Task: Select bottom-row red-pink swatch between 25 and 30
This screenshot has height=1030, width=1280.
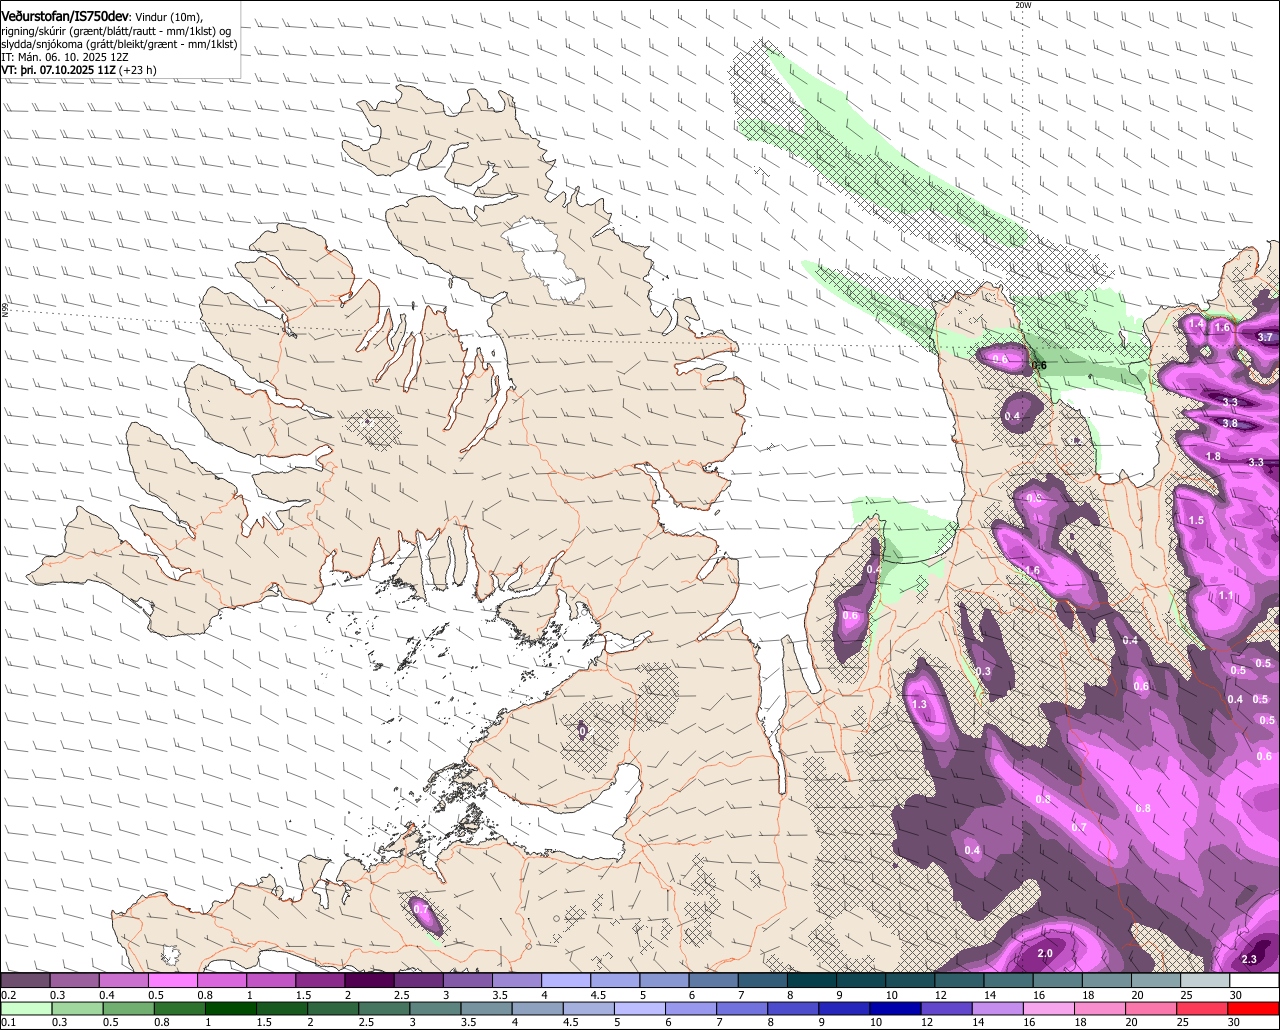Action: pos(1203,1008)
